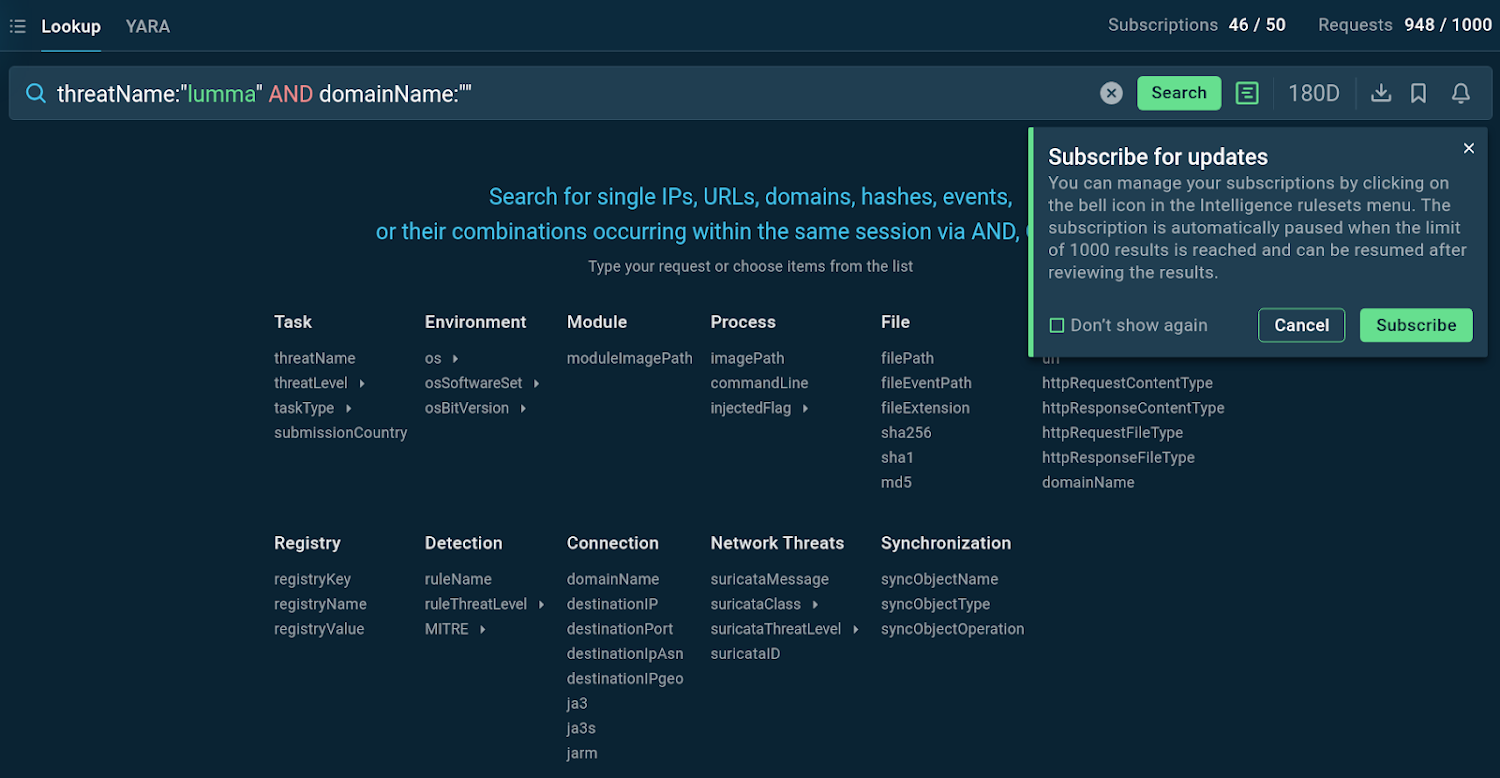Select destinationIpAsn under Connection

tap(625, 654)
